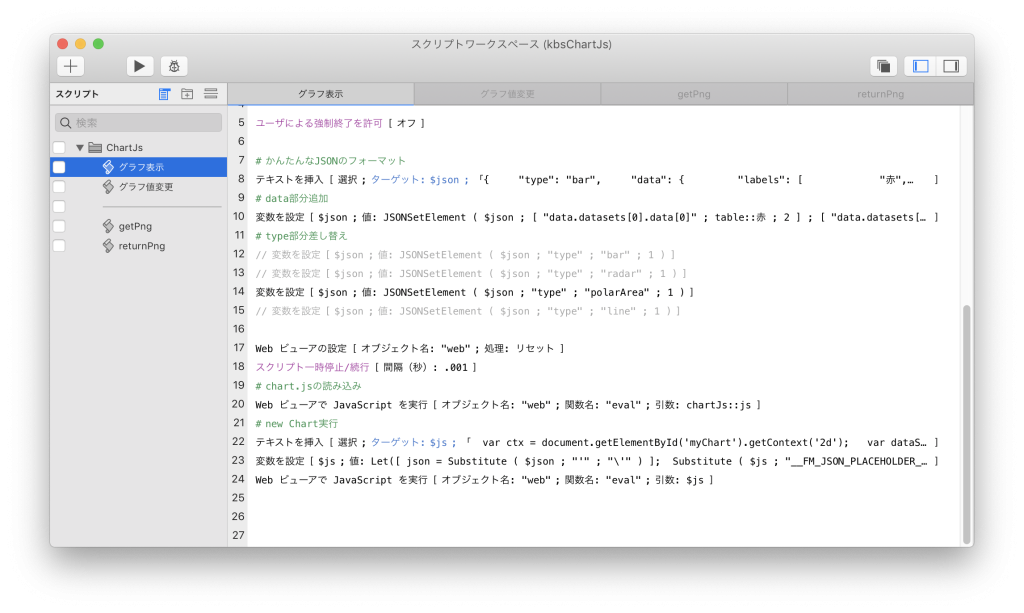Viewport: 1024px width, 613px height.
Task: Toggle the right steps pane visibility
Action: [951, 66]
